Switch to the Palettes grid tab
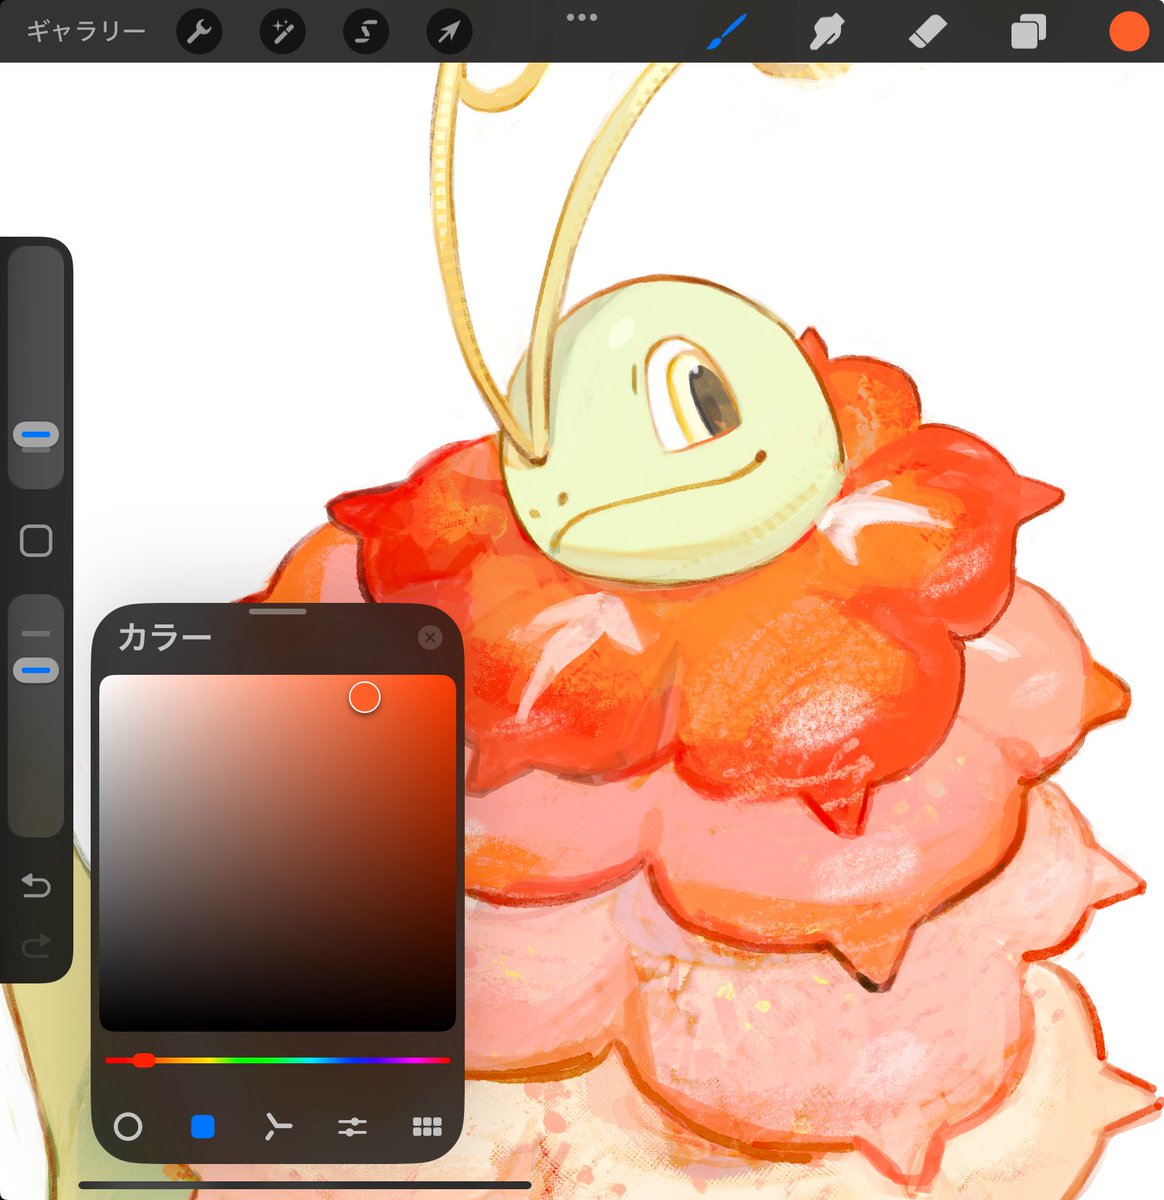Screen dimensions: 1164x1200 (427, 1127)
